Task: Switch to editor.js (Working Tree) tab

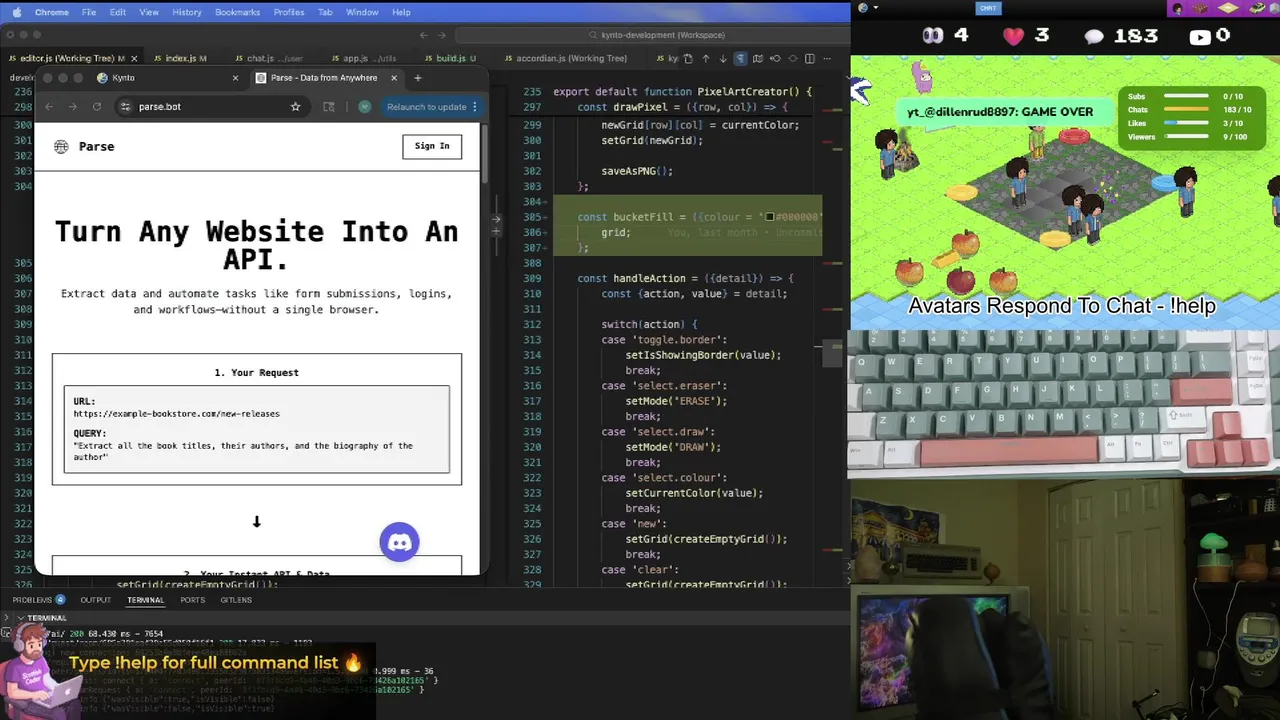Action: point(72,58)
